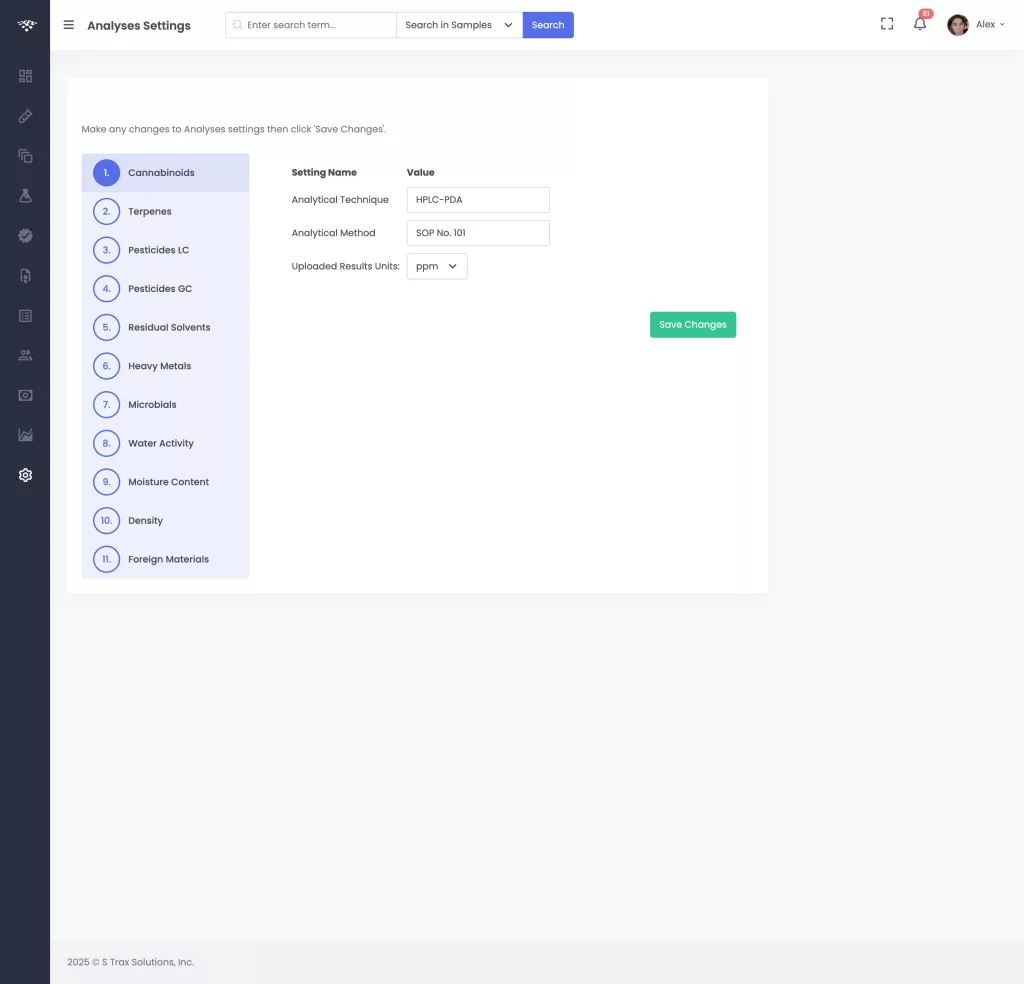The image size is (1024, 984).
Task: Select the Density tab
Action: 165,520
